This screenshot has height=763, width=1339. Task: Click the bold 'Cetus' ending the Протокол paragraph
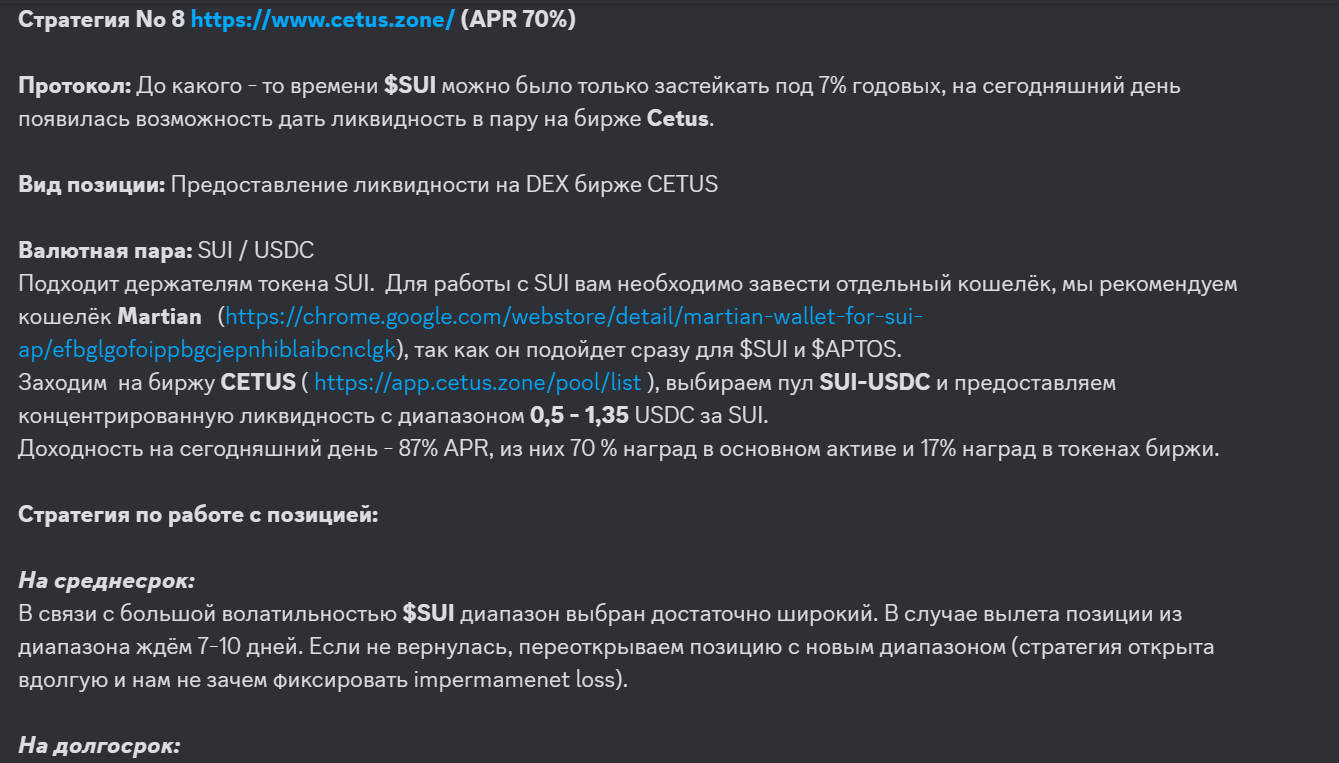click(x=677, y=119)
